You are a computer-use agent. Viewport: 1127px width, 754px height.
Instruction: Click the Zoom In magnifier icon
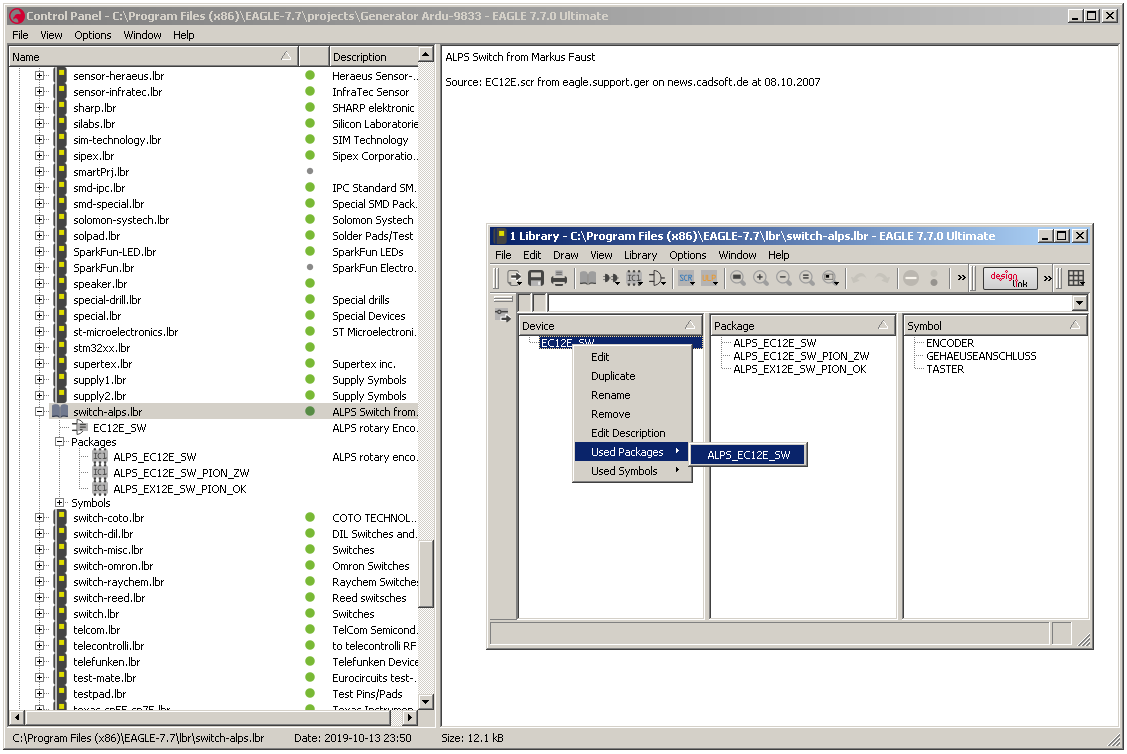761,279
